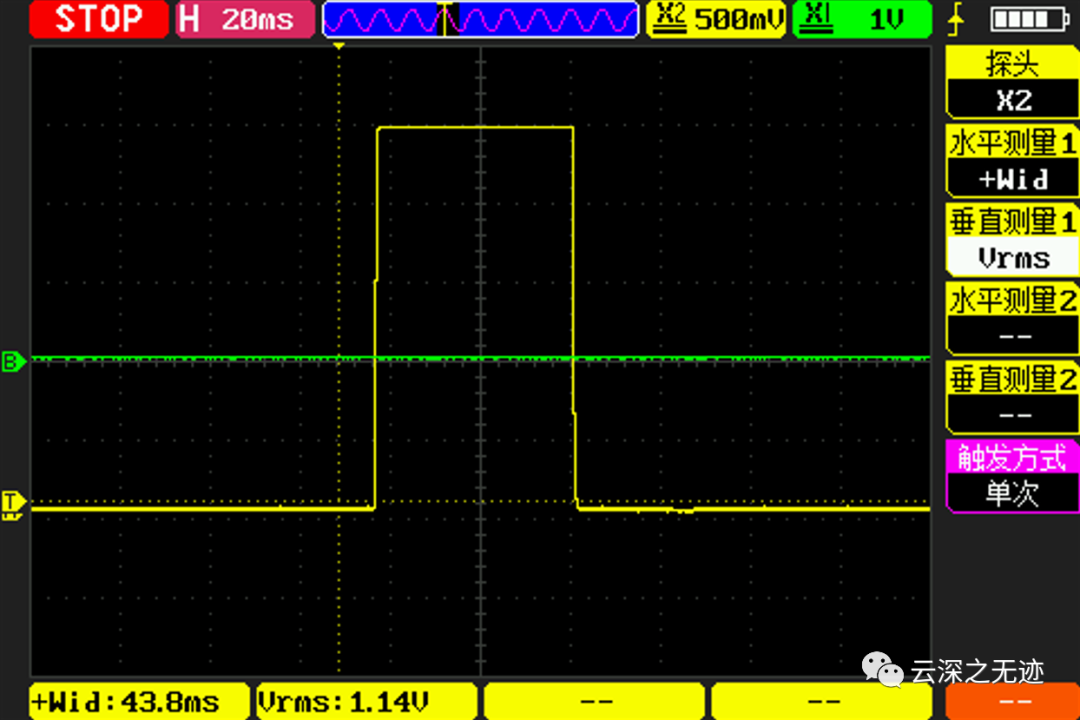The width and height of the screenshot is (1080, 720).
Task: Click the Vrms:1.14V readout button
Action: (366, 701)
